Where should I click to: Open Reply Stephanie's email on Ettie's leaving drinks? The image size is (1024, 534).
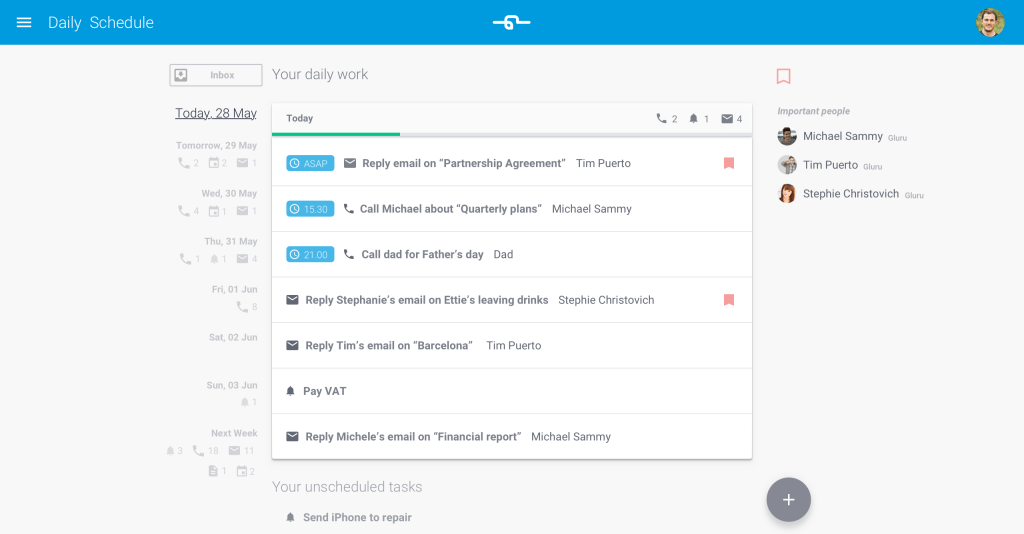426,300
